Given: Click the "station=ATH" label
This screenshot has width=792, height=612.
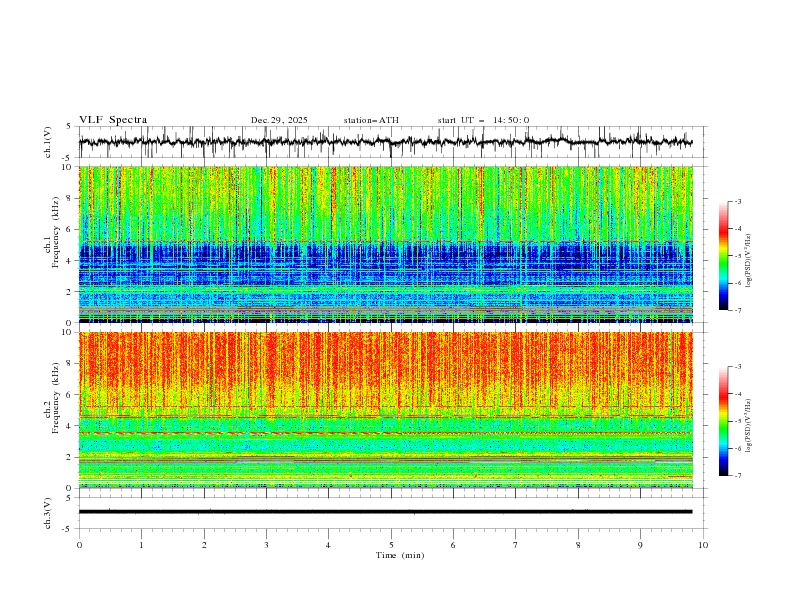Looking at the screenshot, I should (x=371, y=120).
